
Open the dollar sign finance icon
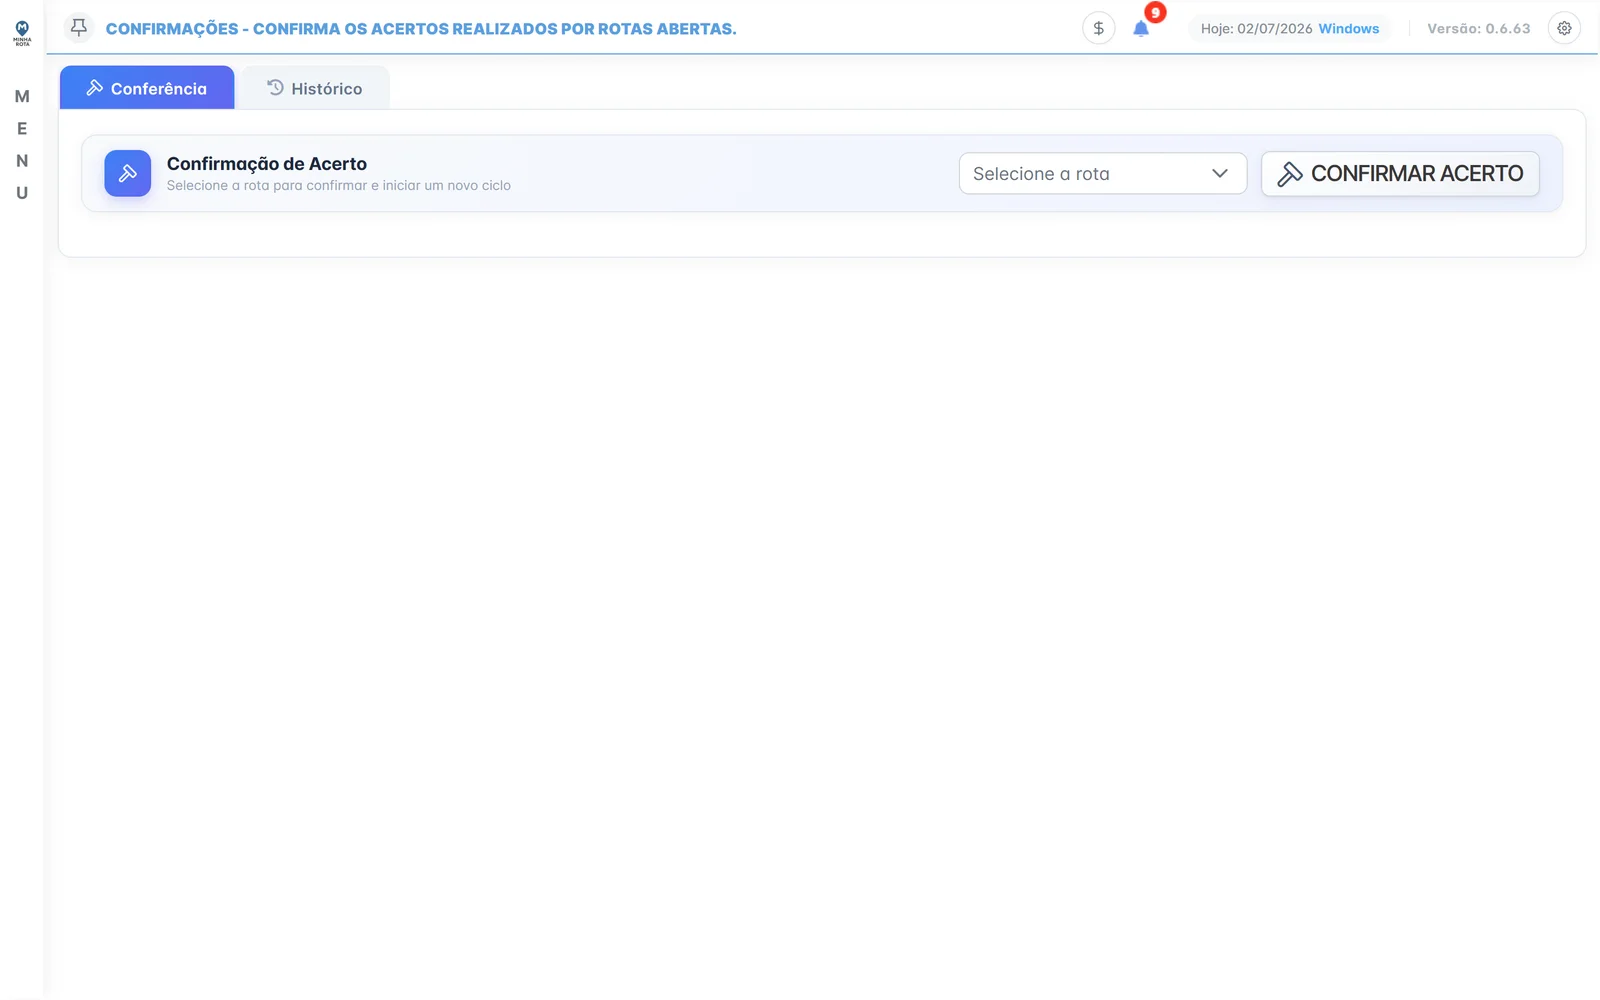coord(1098,28)
